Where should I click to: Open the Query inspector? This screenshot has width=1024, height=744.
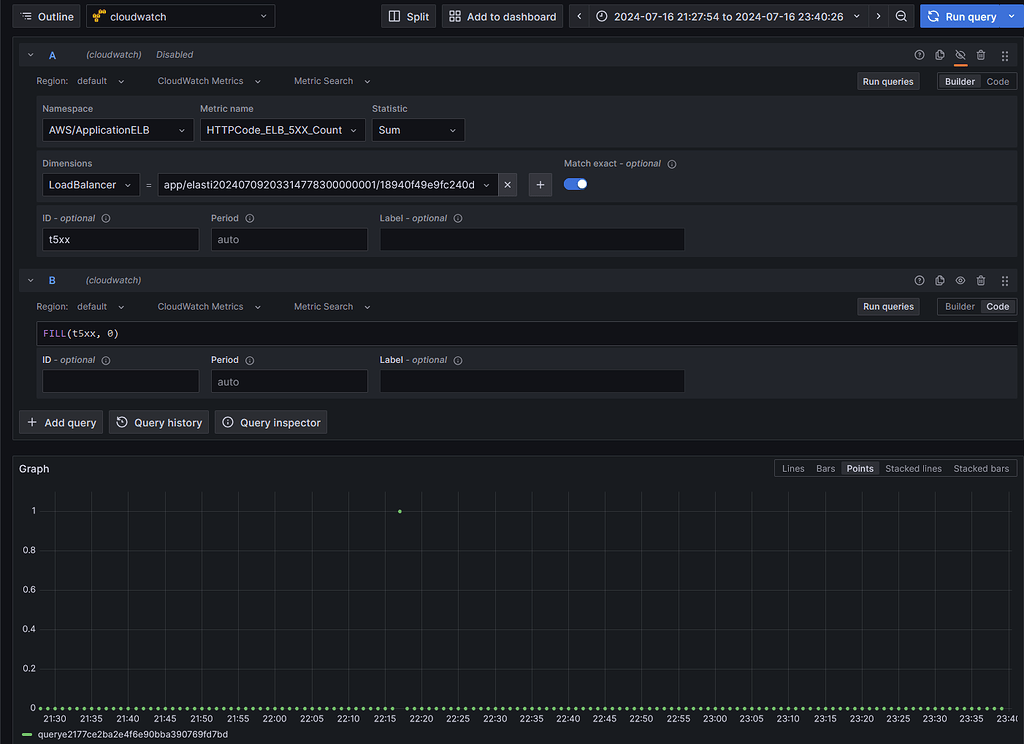[x=270, y=422]
